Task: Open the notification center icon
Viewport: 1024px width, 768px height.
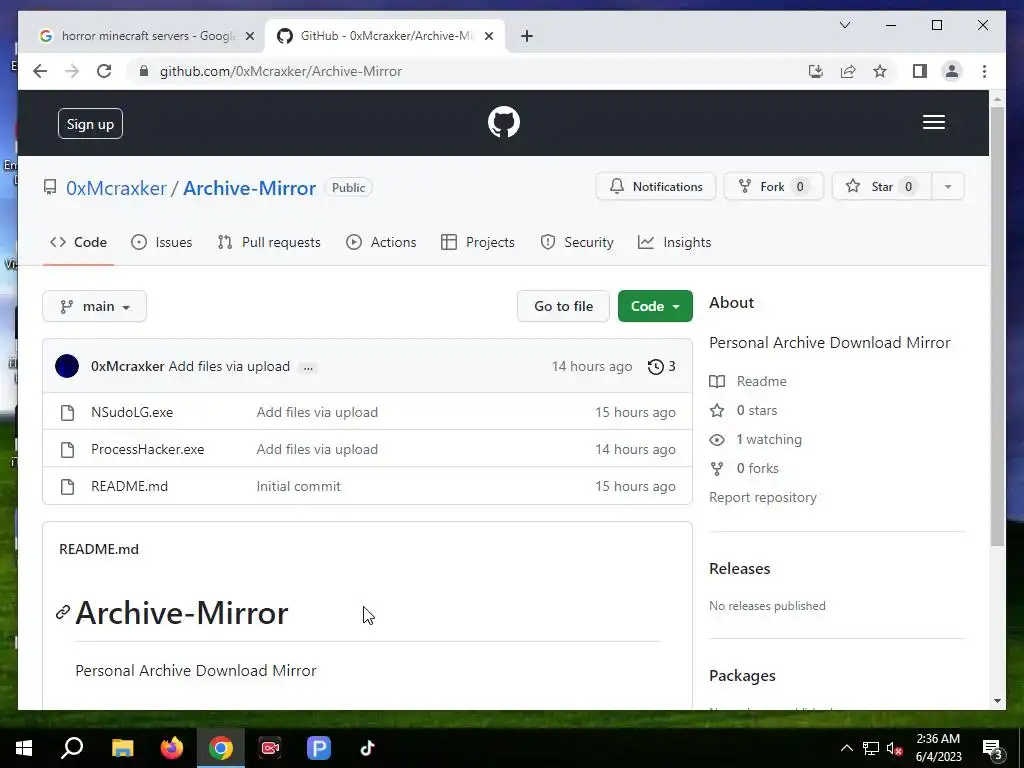Action: point(993,749)
